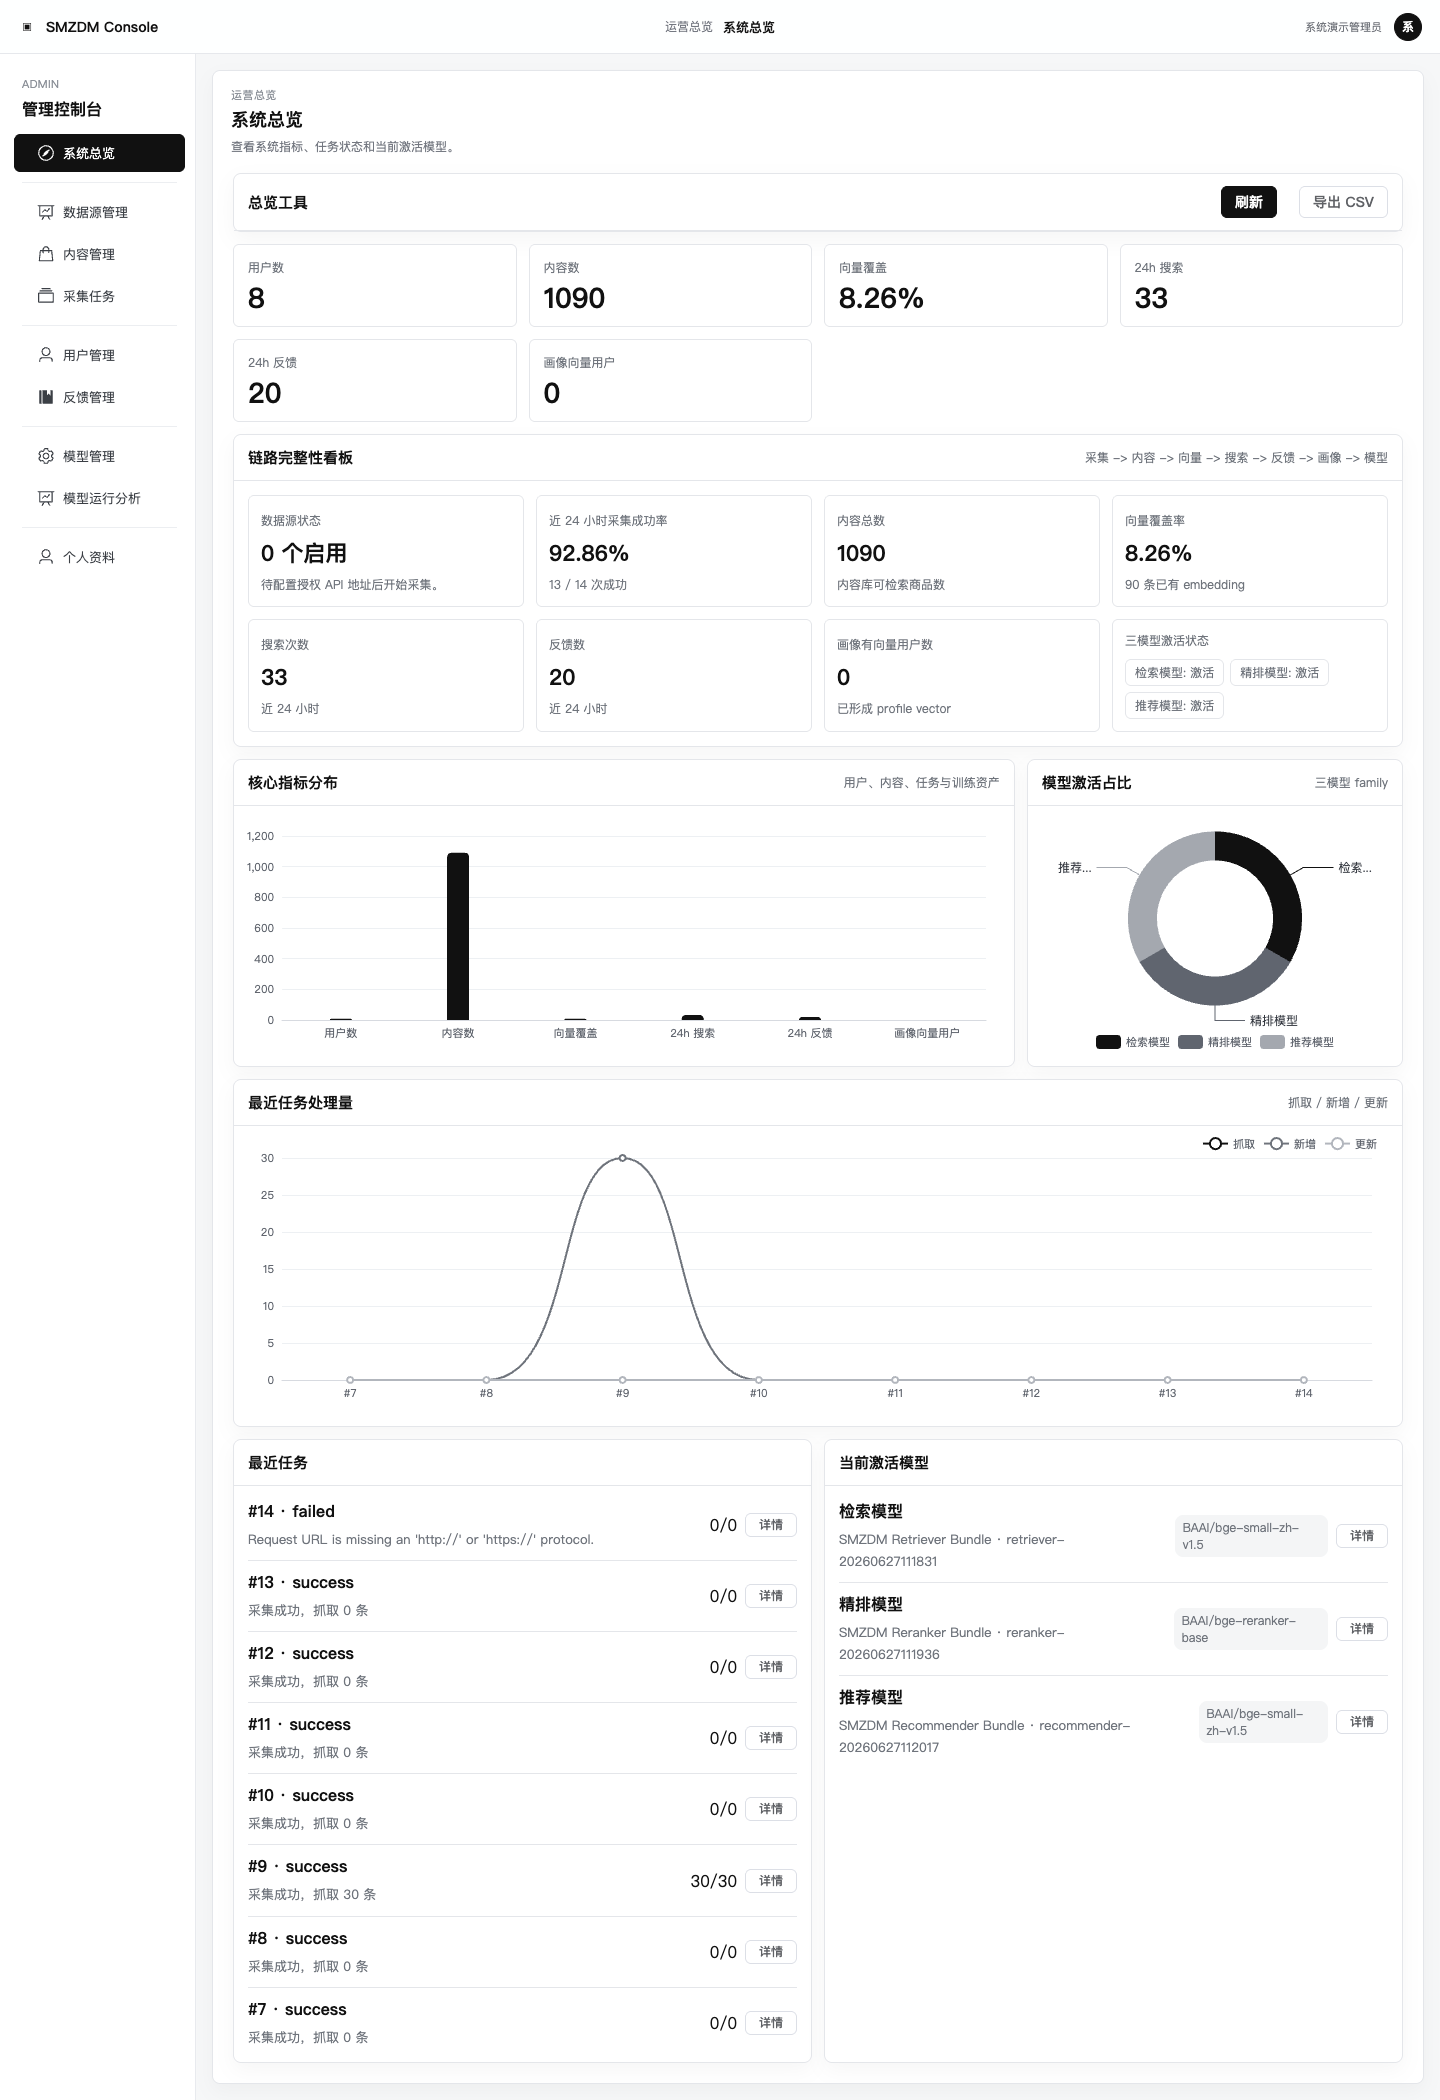Open 详情 for task #12 success
This screenshot has height=2100, width=1440.
771,1667
